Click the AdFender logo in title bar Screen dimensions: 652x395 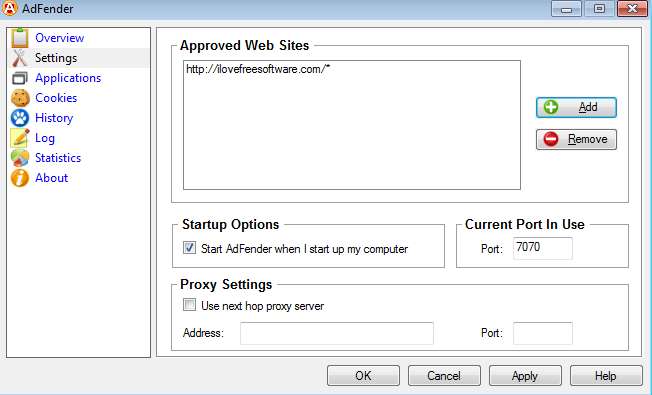click(x=10, y=8)
